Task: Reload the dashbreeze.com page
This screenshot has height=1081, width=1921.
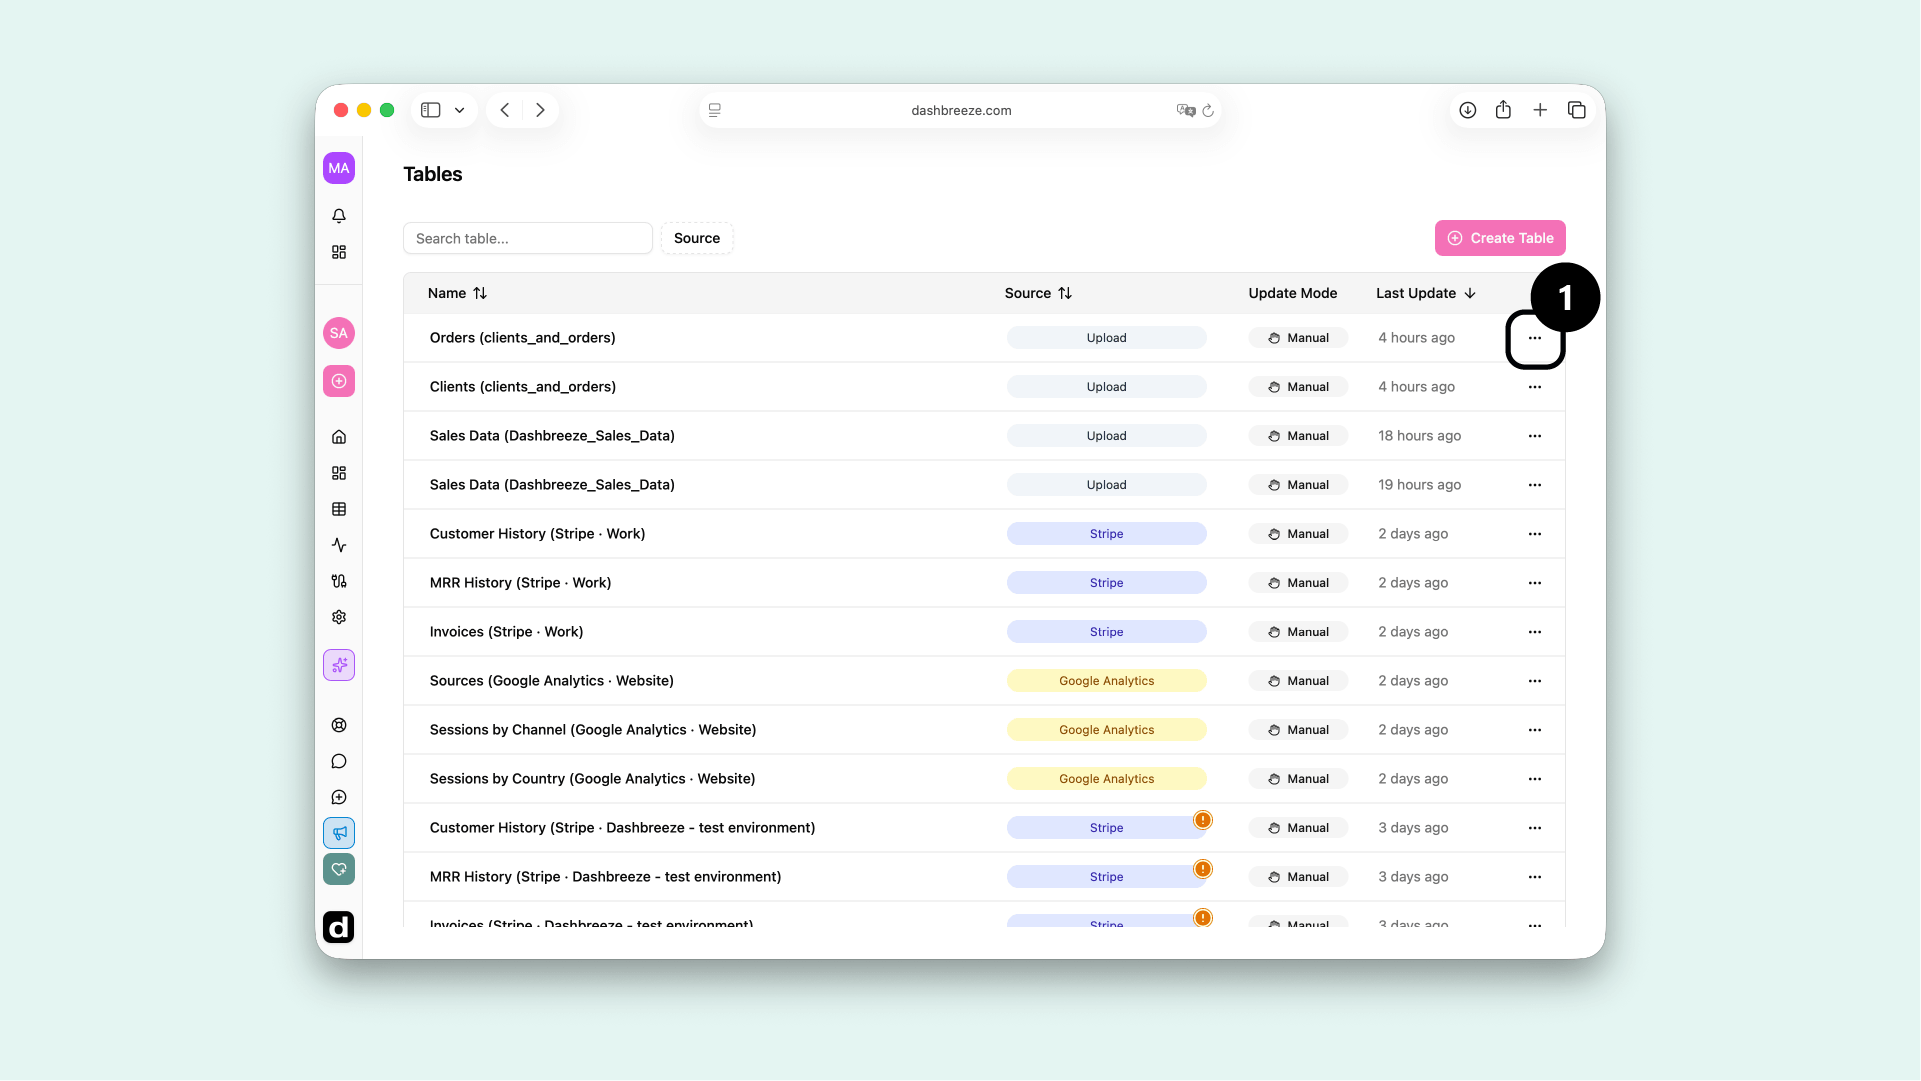Action: pyautogui.click(x=1208, y=110)
